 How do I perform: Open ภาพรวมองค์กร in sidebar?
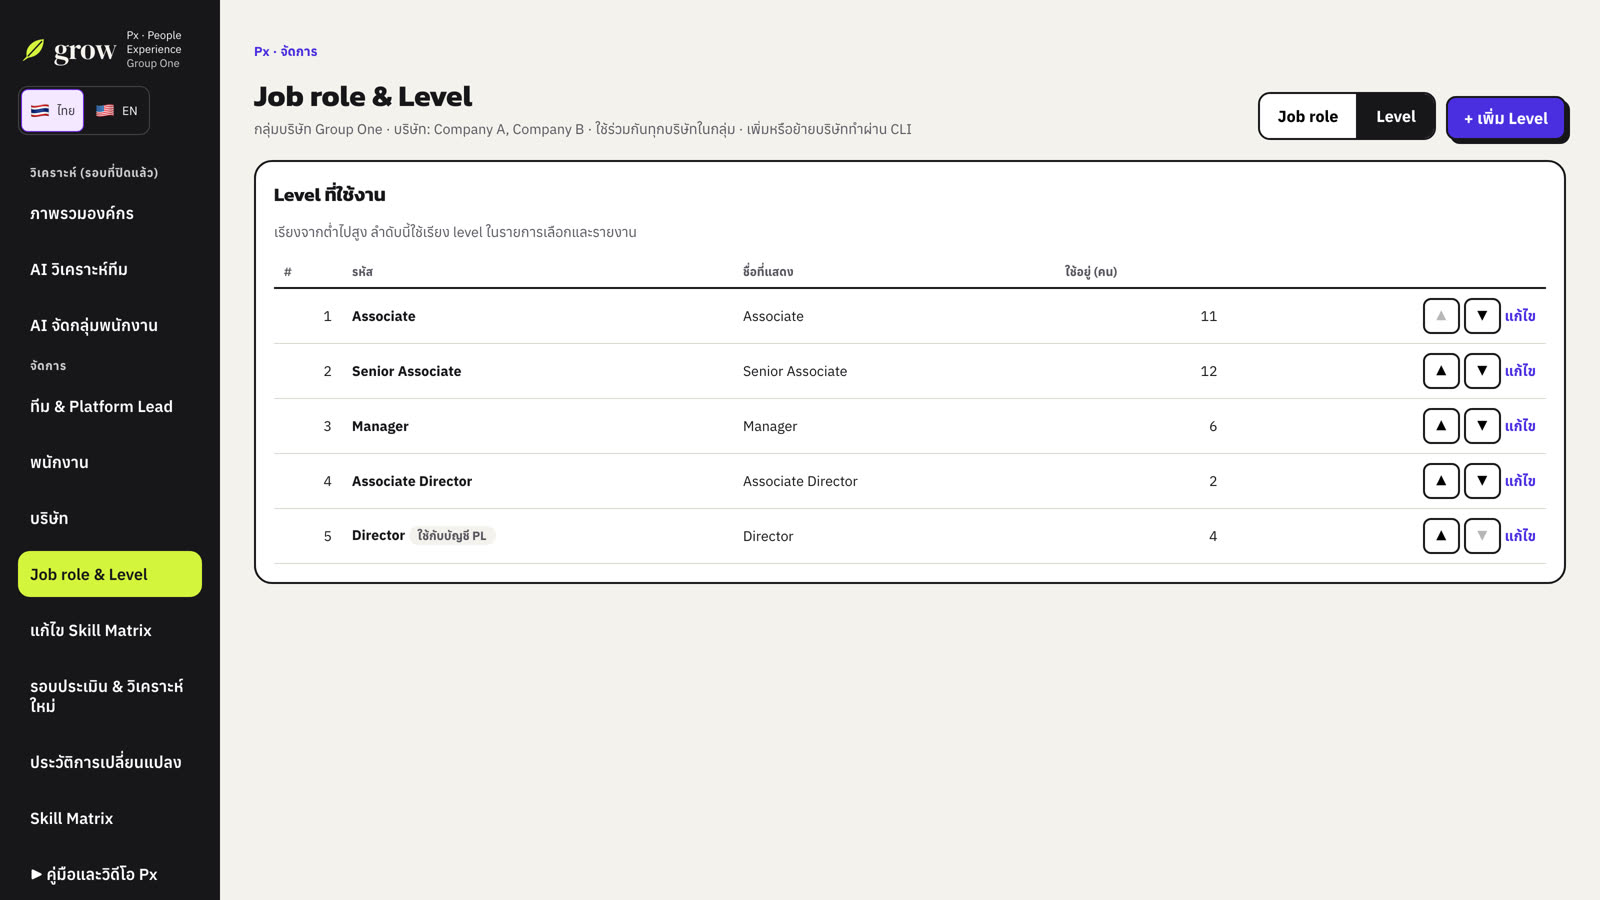(110, 213)
